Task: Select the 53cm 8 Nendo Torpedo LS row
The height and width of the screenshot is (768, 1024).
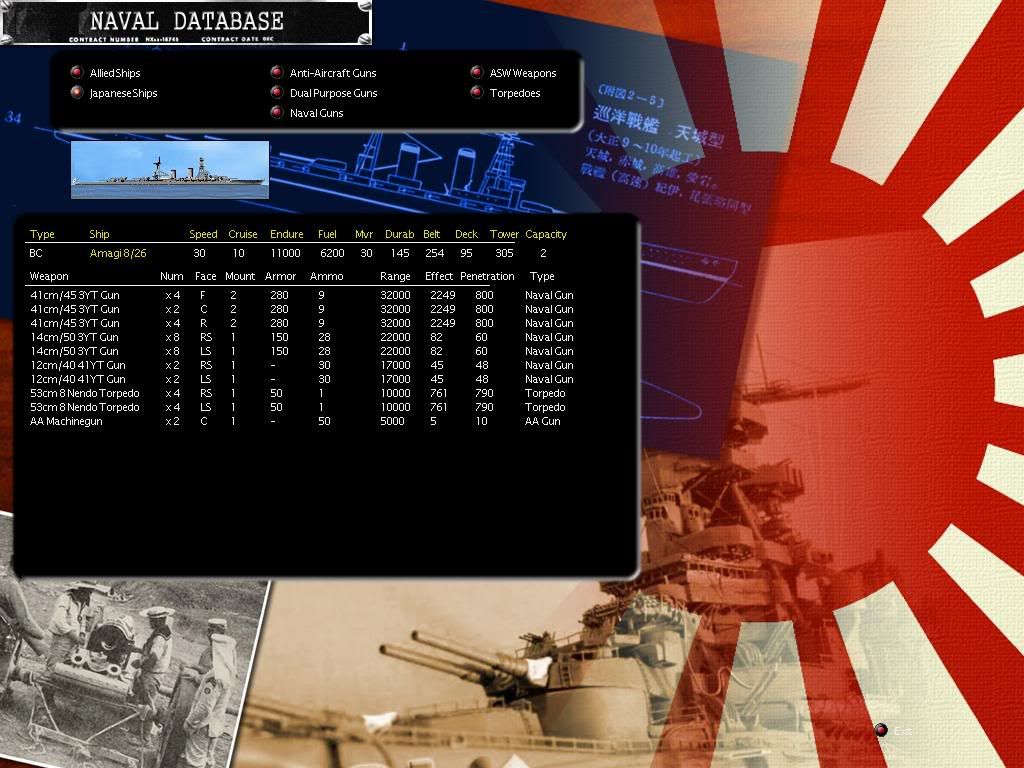Action: [x=302, y=408]
